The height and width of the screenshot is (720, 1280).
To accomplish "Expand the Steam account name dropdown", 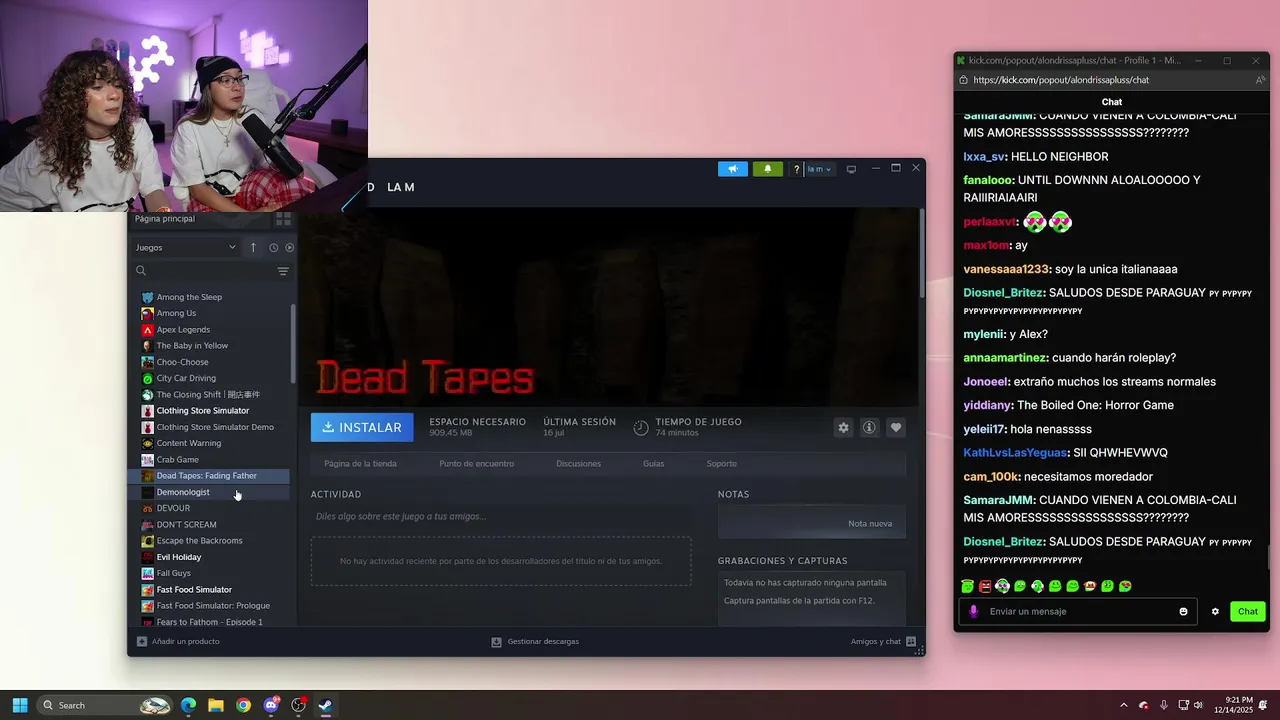I will tap(819, 169).
